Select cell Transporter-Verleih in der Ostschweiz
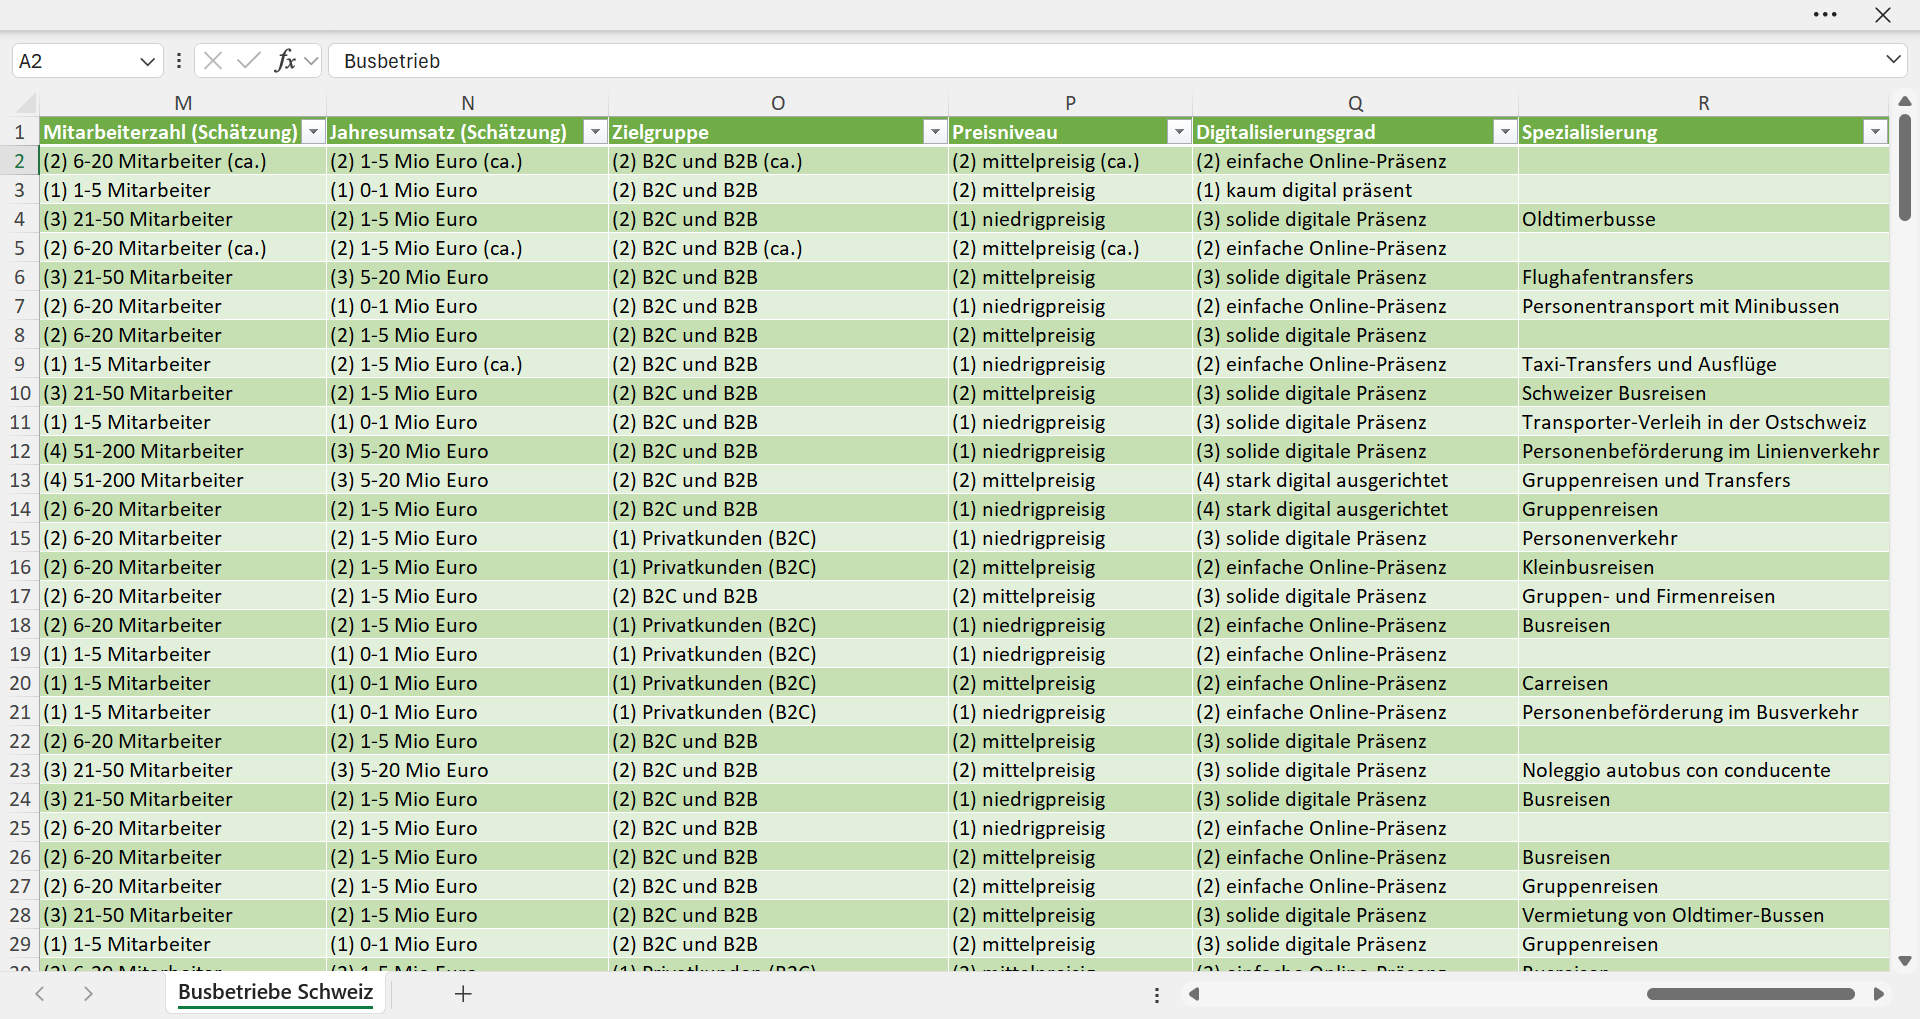The height and width of the screenshot is (1019, 1920). tap(1703, 422)
